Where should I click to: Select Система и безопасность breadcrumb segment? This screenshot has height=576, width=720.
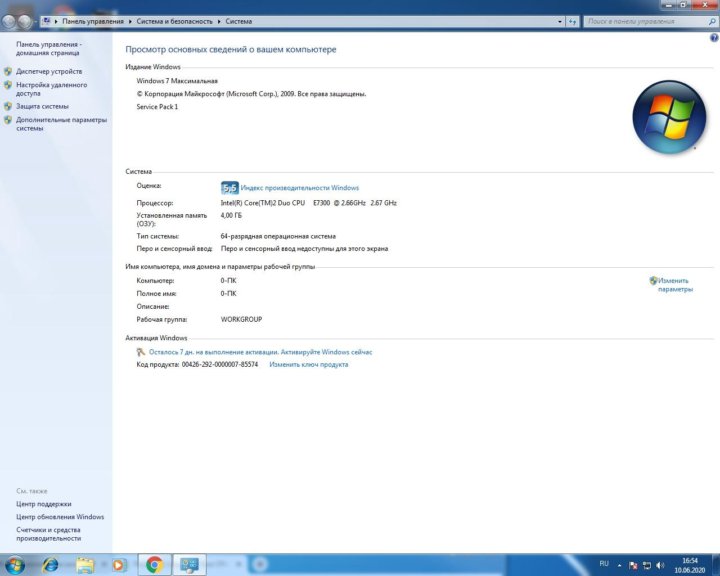174,22
